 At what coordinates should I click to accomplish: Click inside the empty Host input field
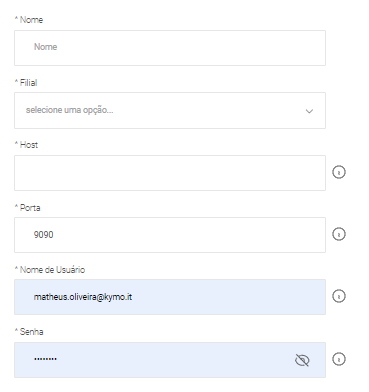click(x=170, y=173)
